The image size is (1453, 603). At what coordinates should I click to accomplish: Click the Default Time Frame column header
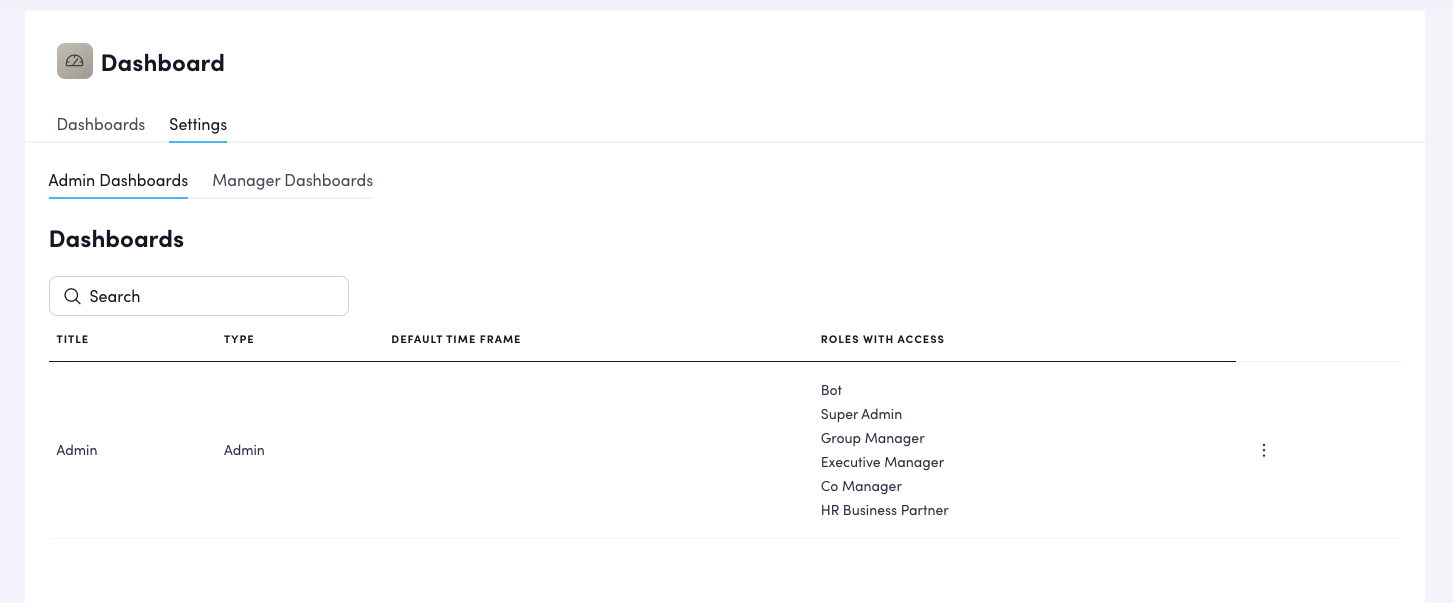456,340
